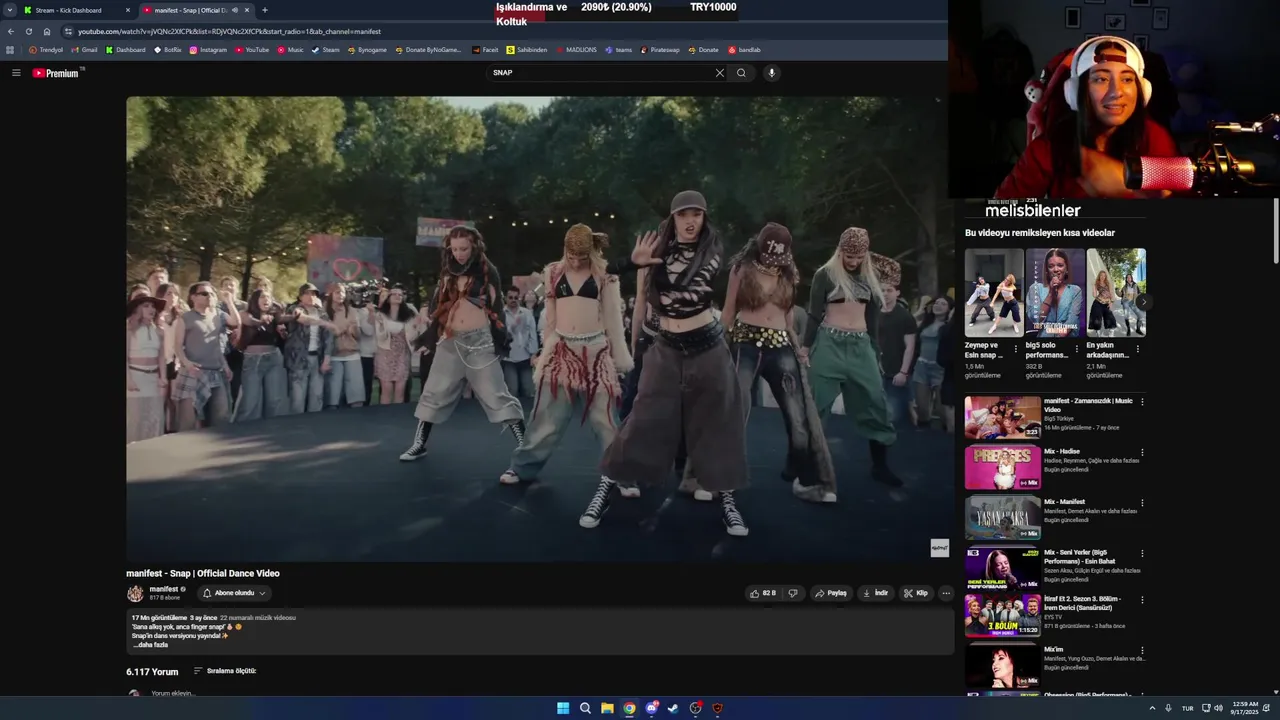Switch to Stream - Kick Dashboard tab
This screenshot has height=720, width=1280.
78,10
